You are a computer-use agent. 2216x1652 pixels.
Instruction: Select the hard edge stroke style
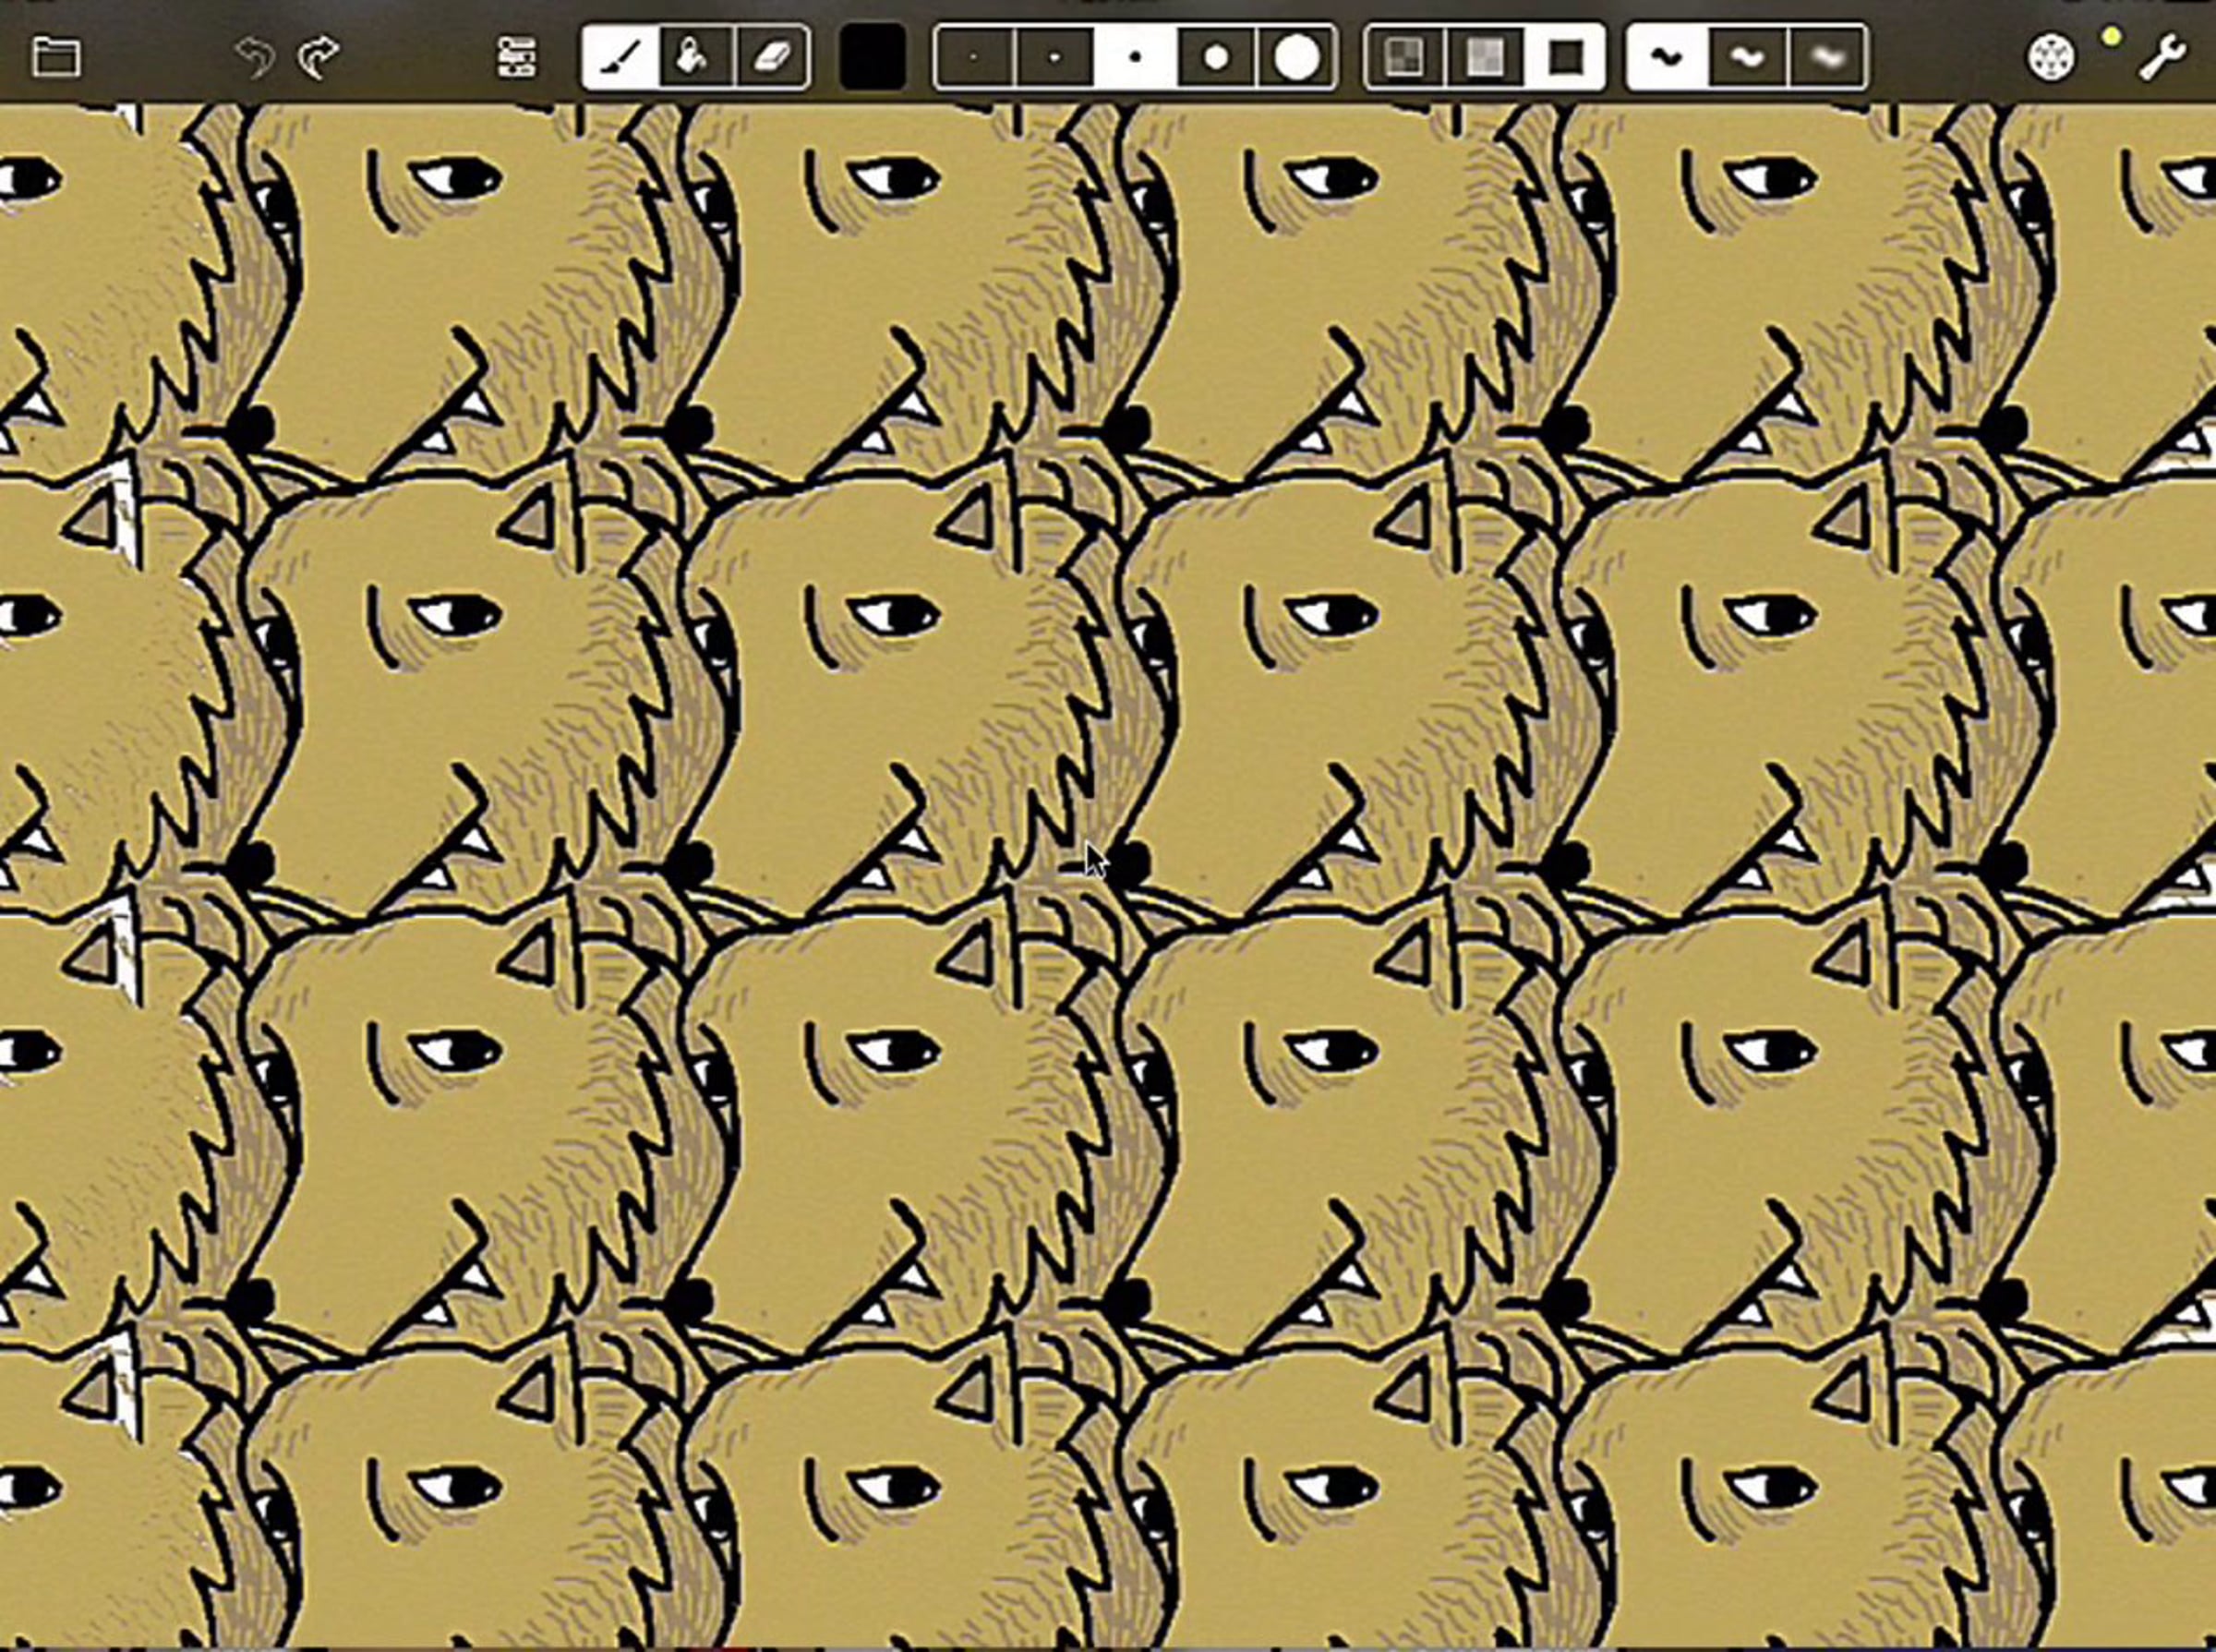(x=1667, y=57)
